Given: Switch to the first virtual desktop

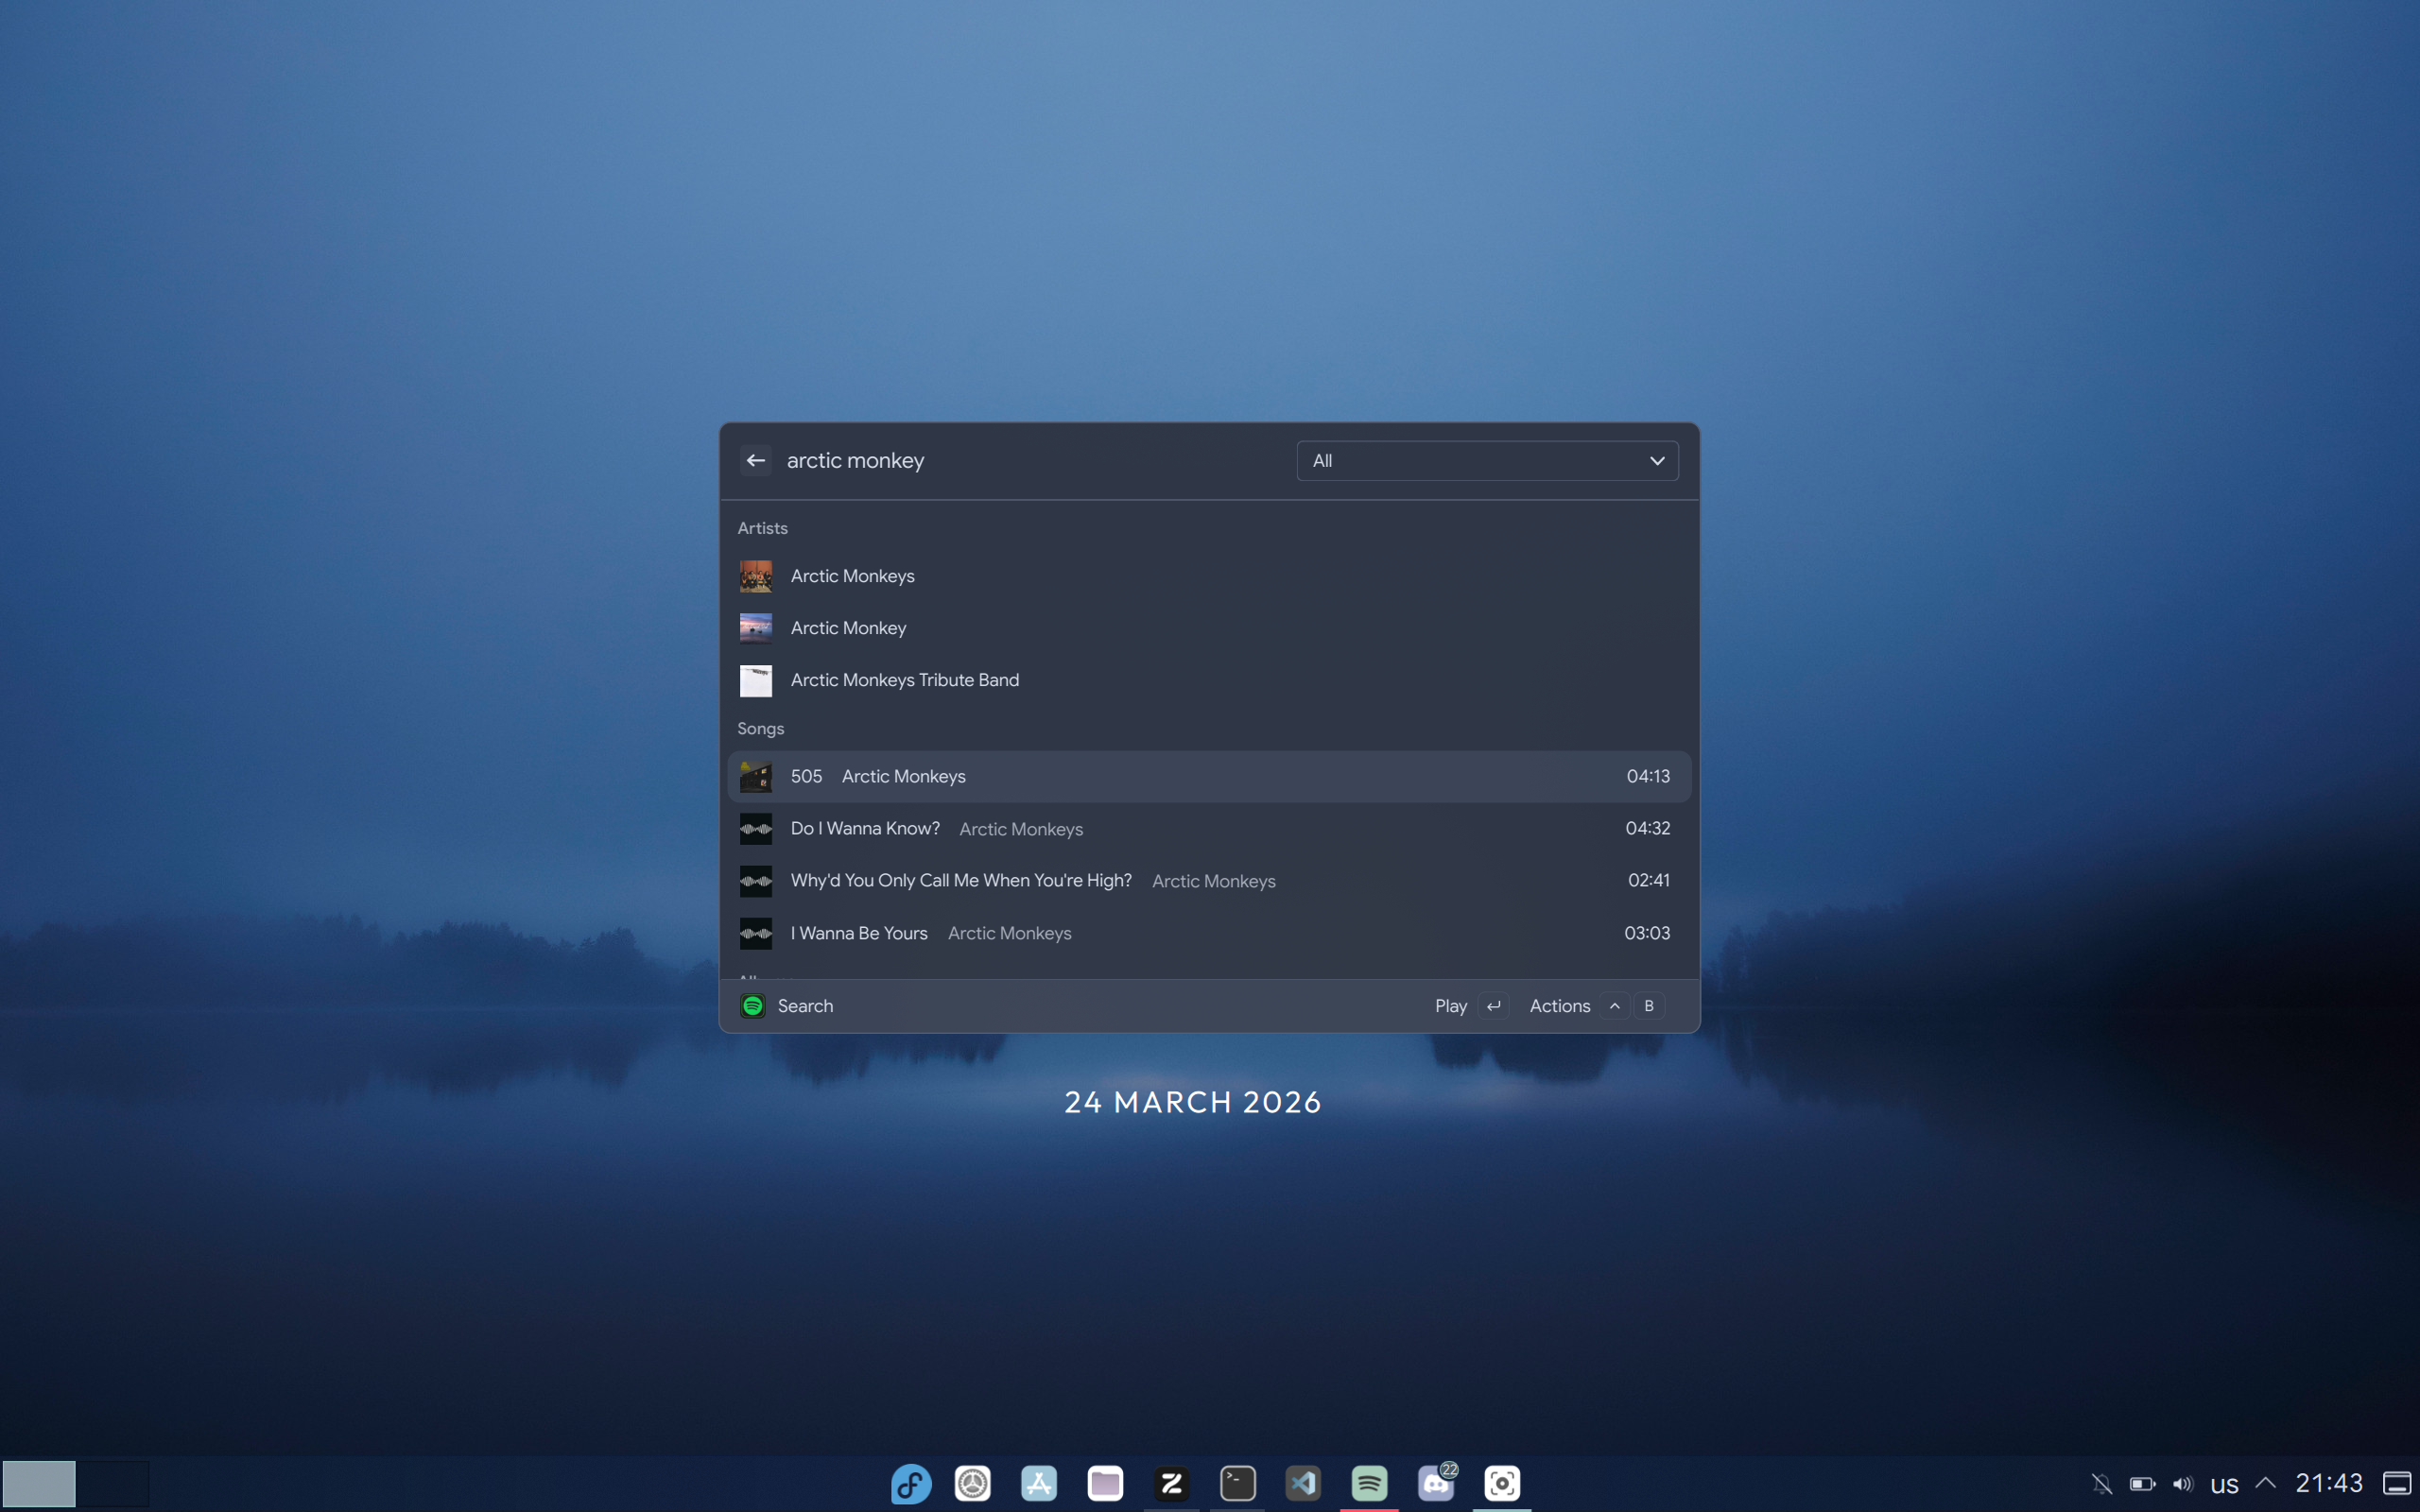Looking at the screenshot, I should [x=39, y=1483].
